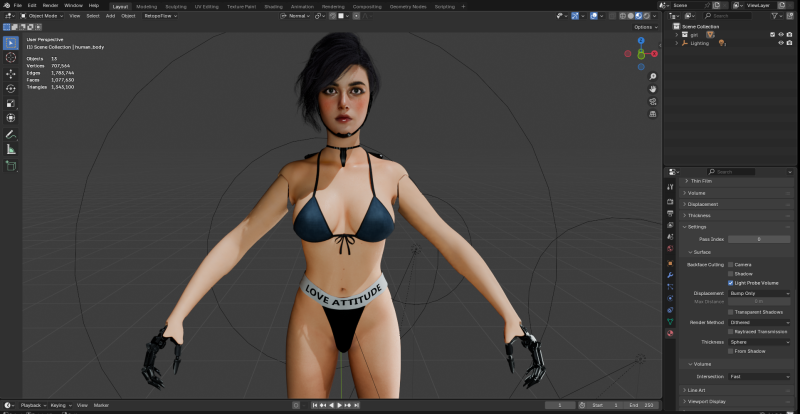Switch to orthographic view with grid icon
This screenshot has height=414, width=800.
click(x=652, y=112)
